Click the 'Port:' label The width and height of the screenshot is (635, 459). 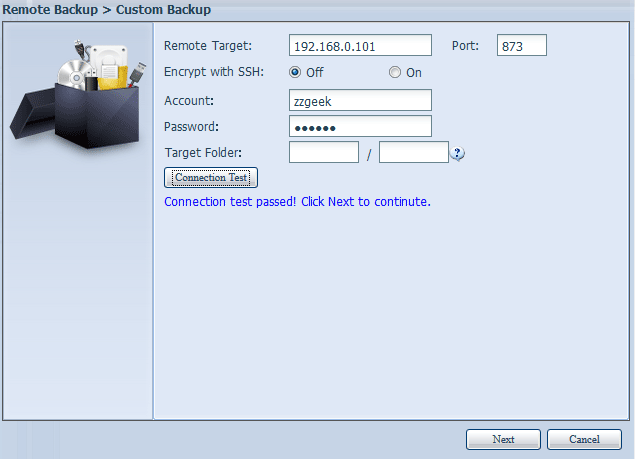465,46
